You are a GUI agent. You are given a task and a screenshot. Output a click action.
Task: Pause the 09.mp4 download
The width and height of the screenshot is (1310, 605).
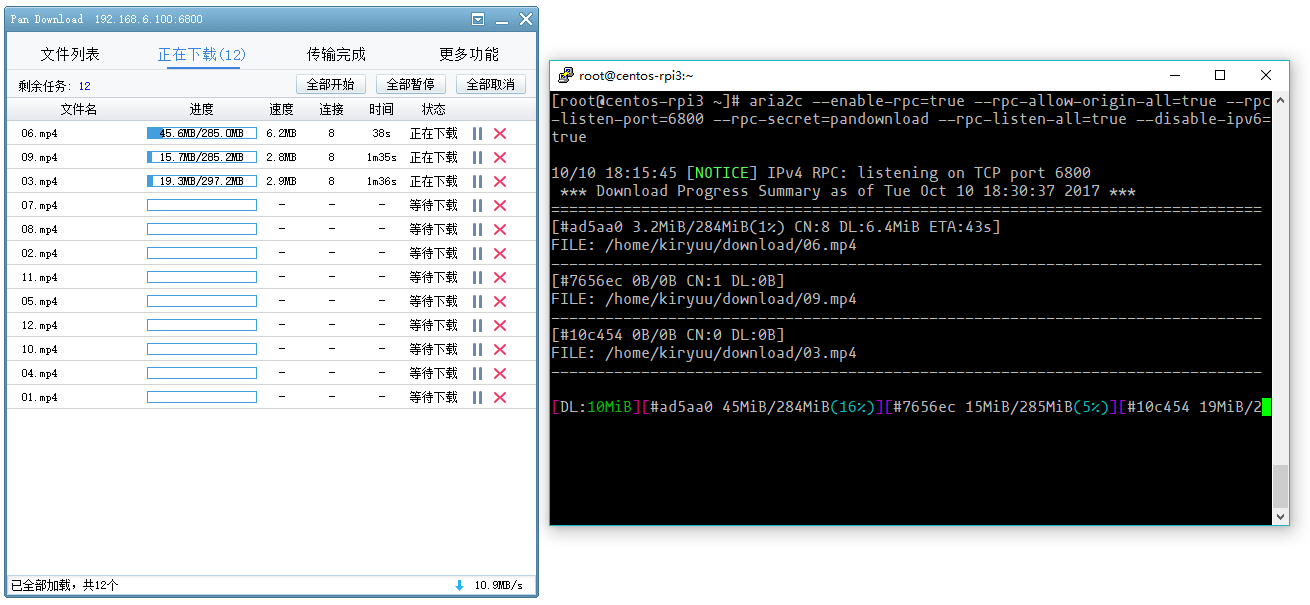pos(477,157)
